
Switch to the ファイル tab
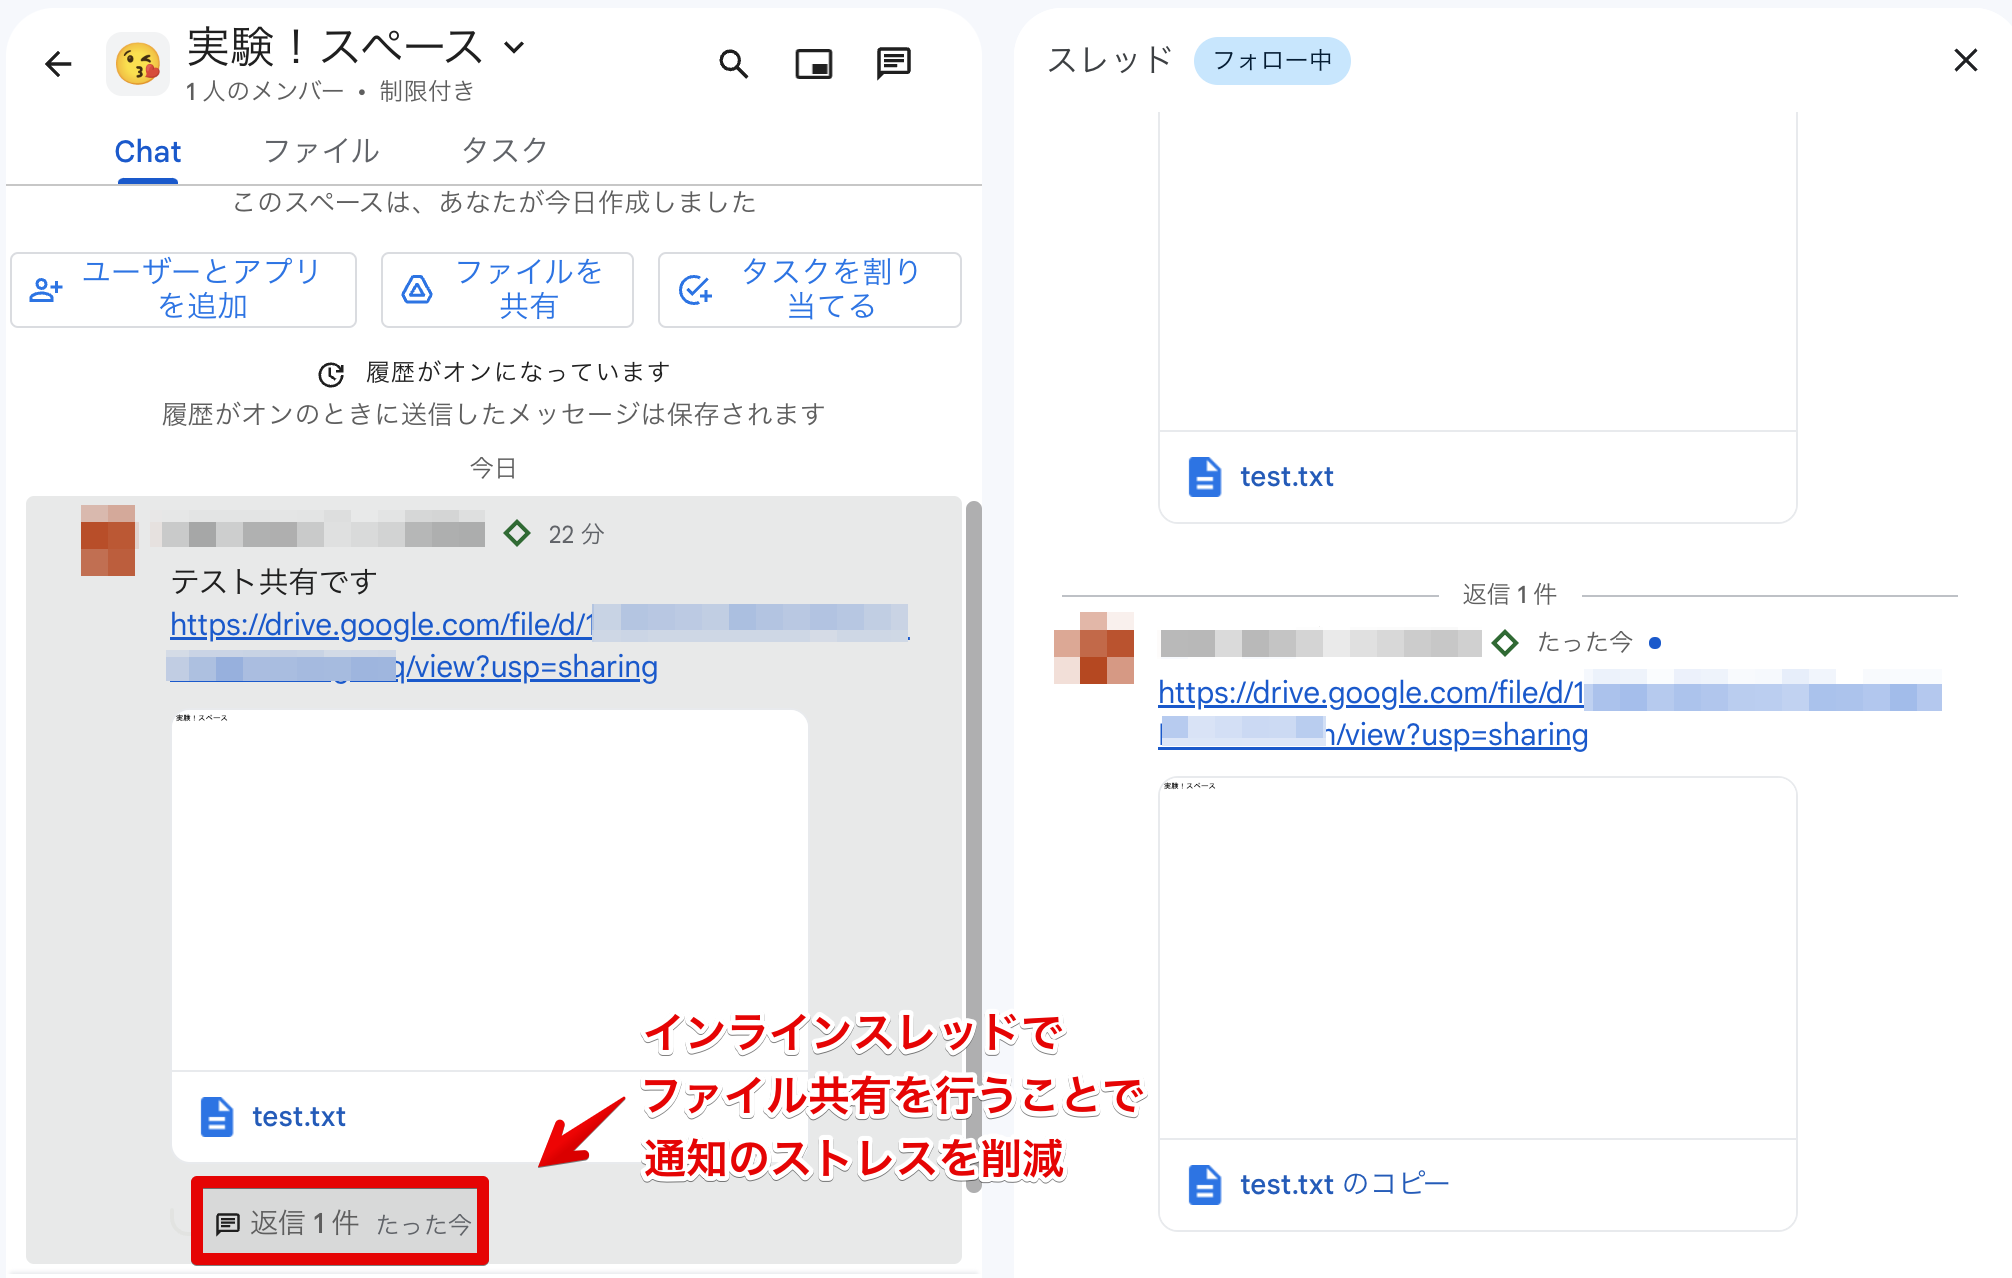coord(321,151)
